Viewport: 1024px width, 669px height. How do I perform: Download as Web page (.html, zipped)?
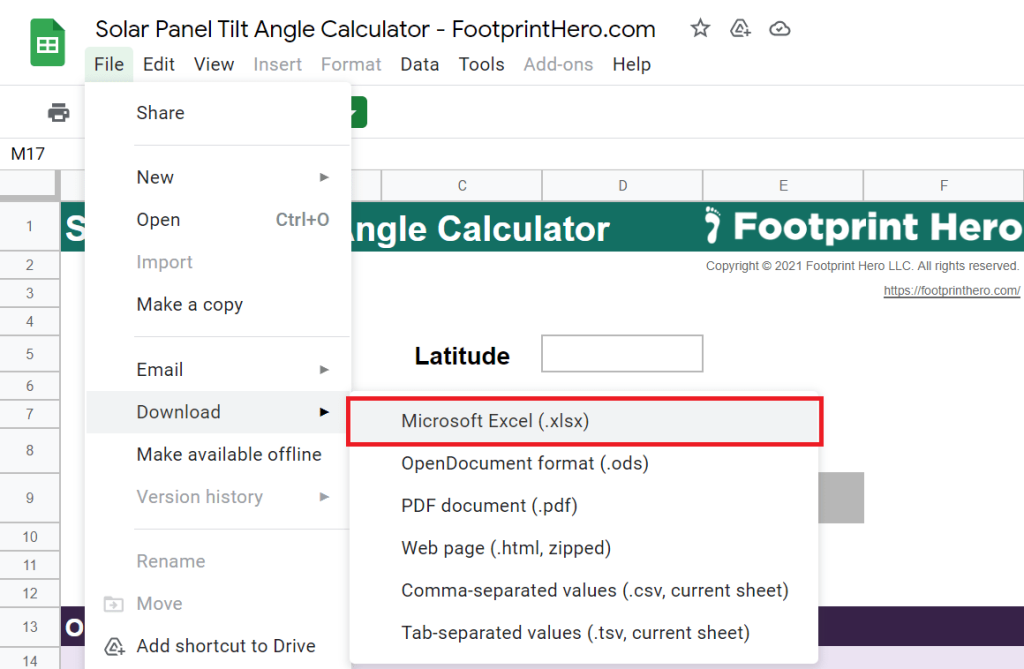click(583, 547)
